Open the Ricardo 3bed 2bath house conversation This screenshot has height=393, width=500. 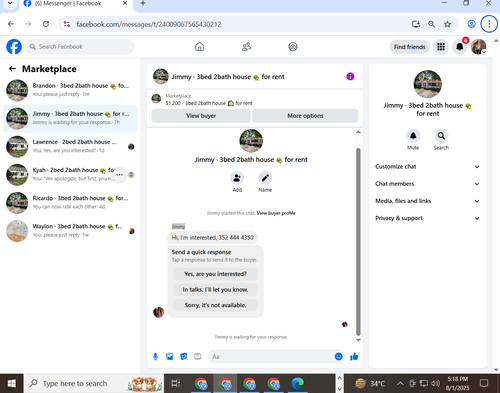(70, 203)
